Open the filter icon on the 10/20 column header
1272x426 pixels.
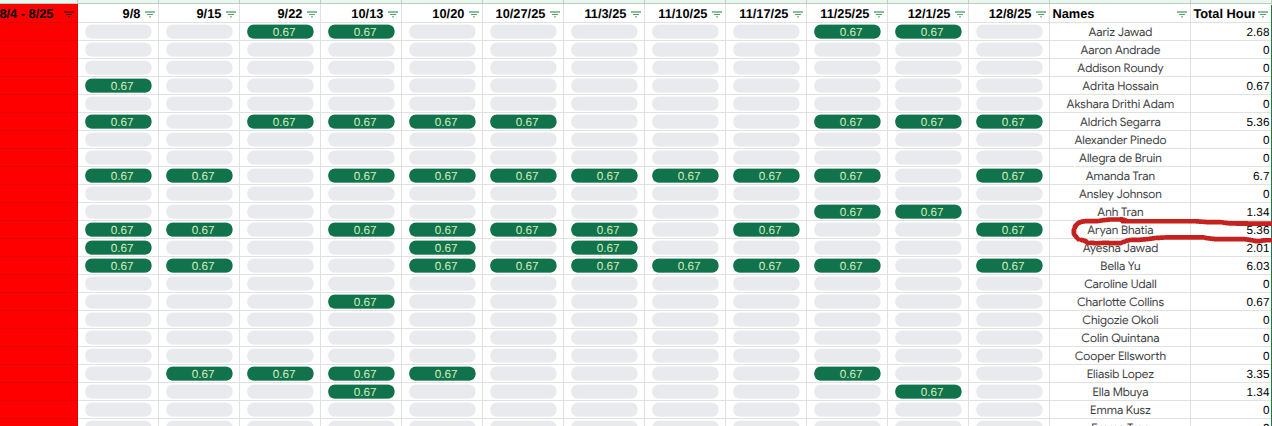pos(474,14)
